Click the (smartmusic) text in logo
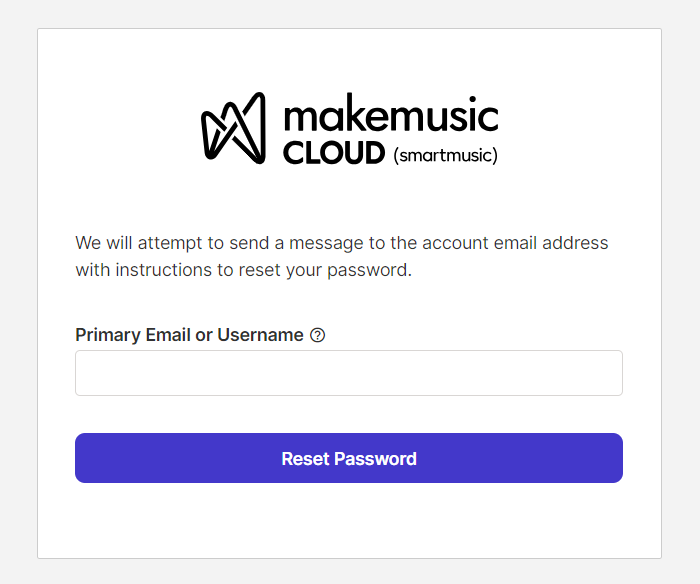Screen dimensions: 700x584 tap(445, 155)
